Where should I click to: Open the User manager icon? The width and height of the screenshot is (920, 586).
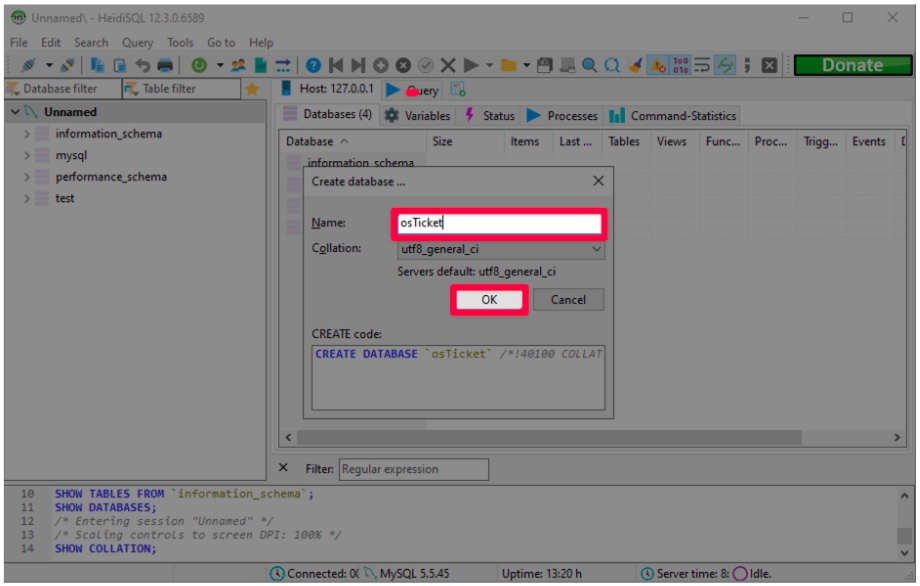(238, 65)
